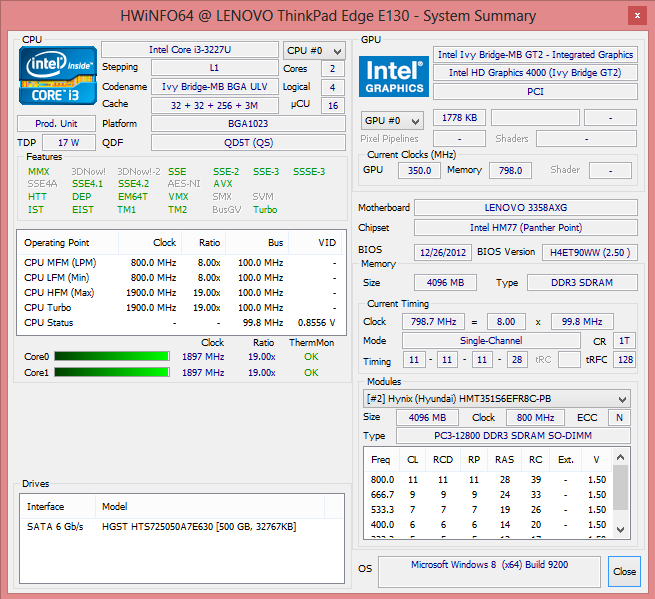Click the Codename Ivy Bridge-MB BGA ULV field
The width and height of the screenshot is (655, 599).
click(215, 86)
